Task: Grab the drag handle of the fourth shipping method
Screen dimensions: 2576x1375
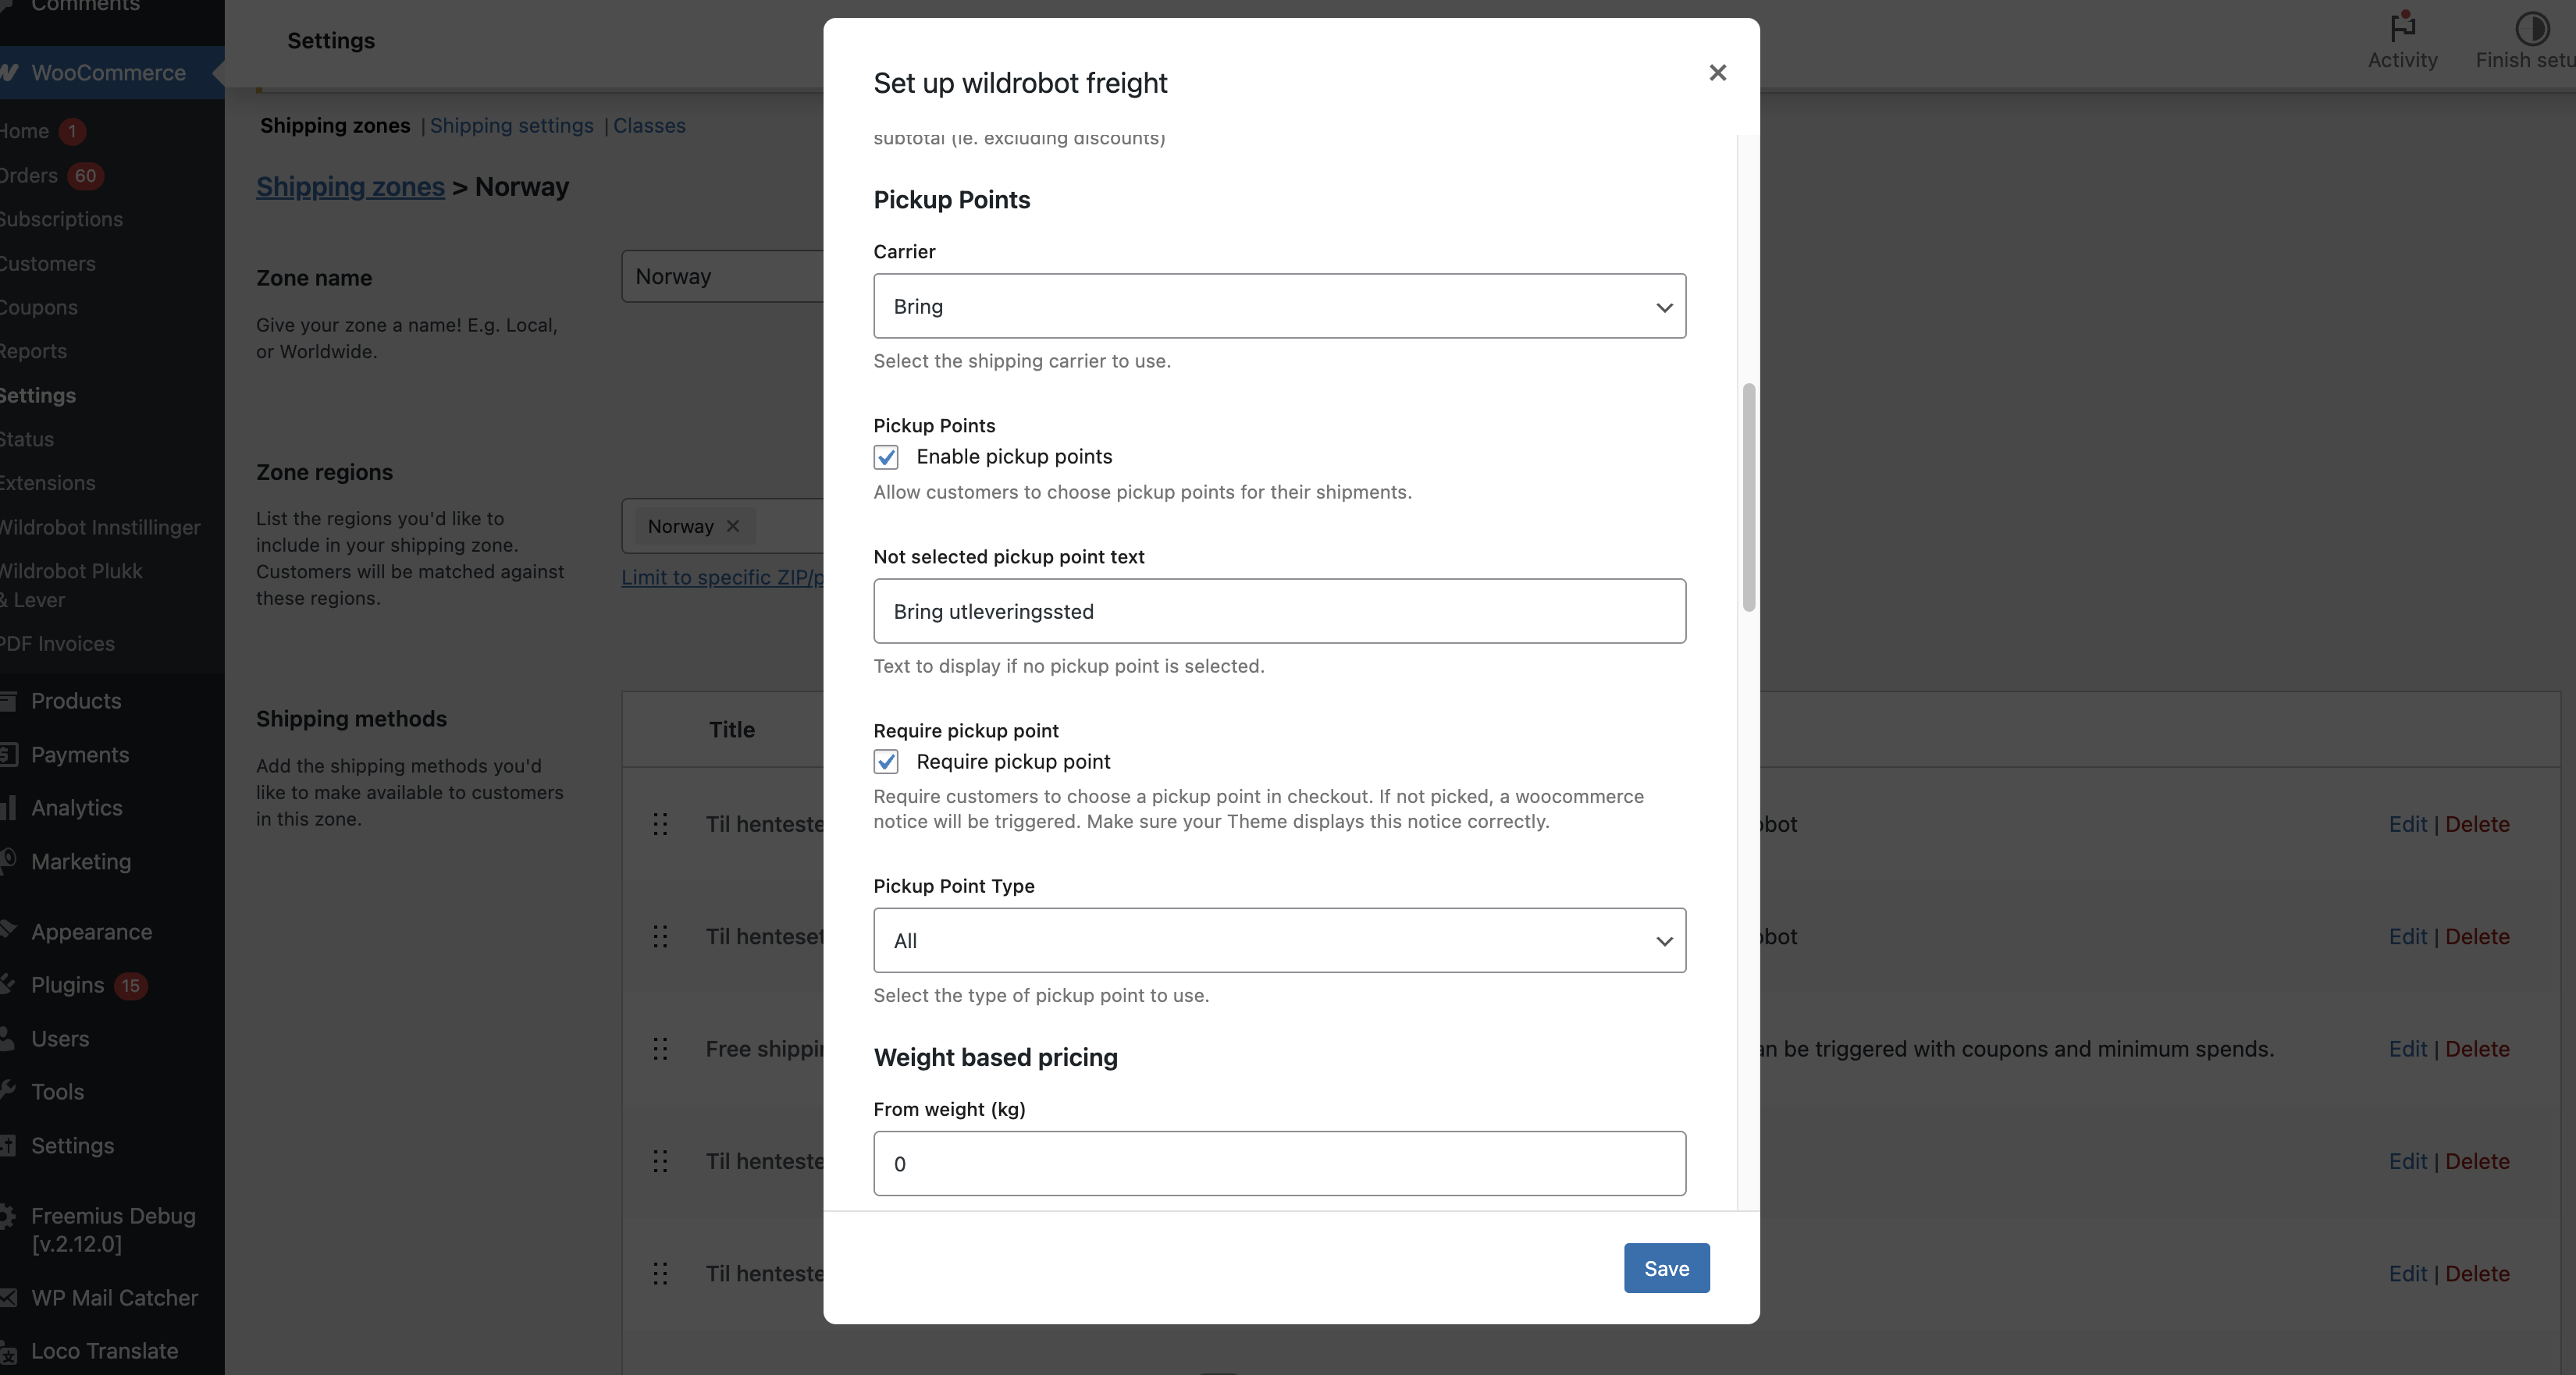Action: pos(660,1161)
